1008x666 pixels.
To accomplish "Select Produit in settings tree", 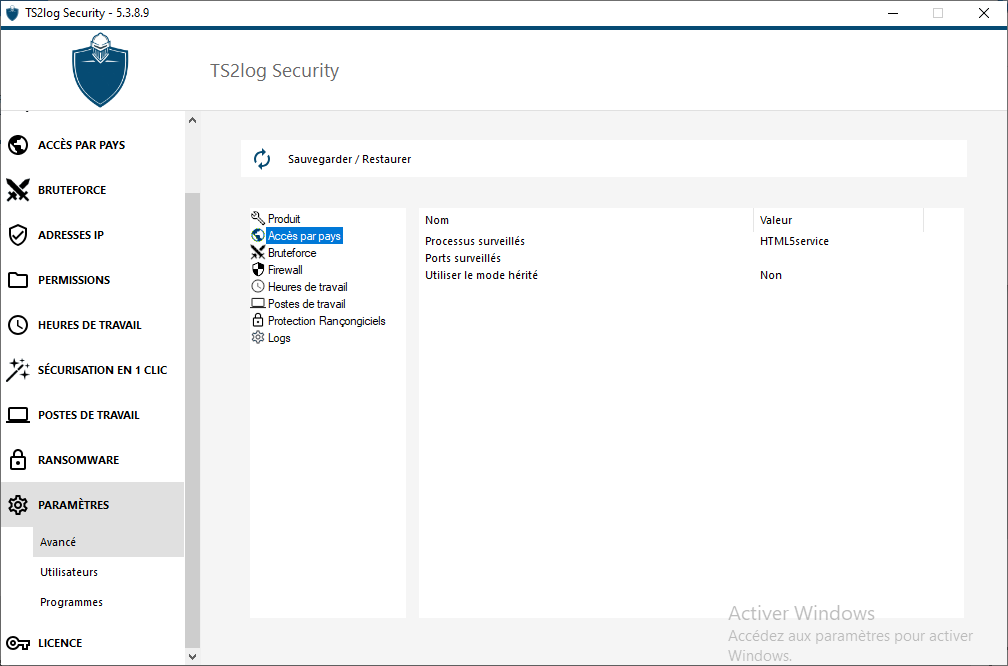I will [x=284, y=219].
